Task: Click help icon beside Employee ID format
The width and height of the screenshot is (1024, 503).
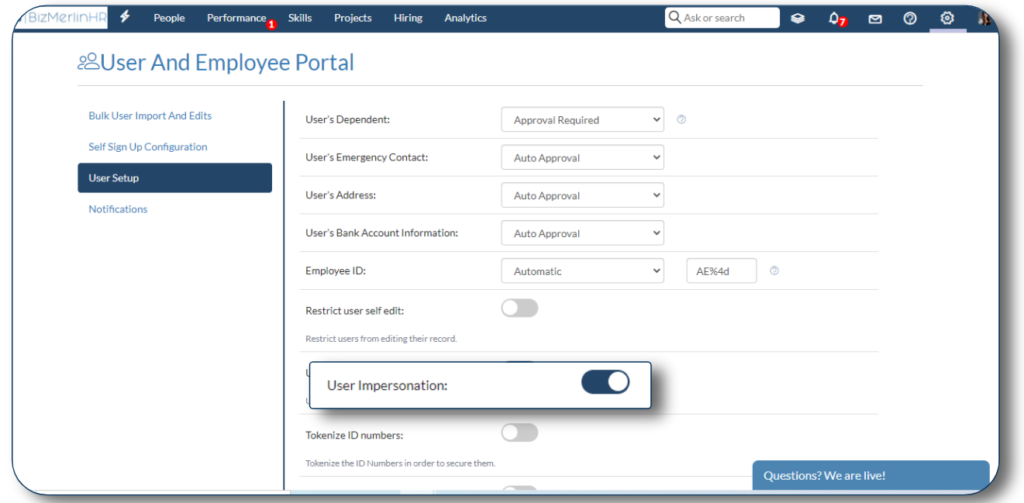Action: [774, 270]
